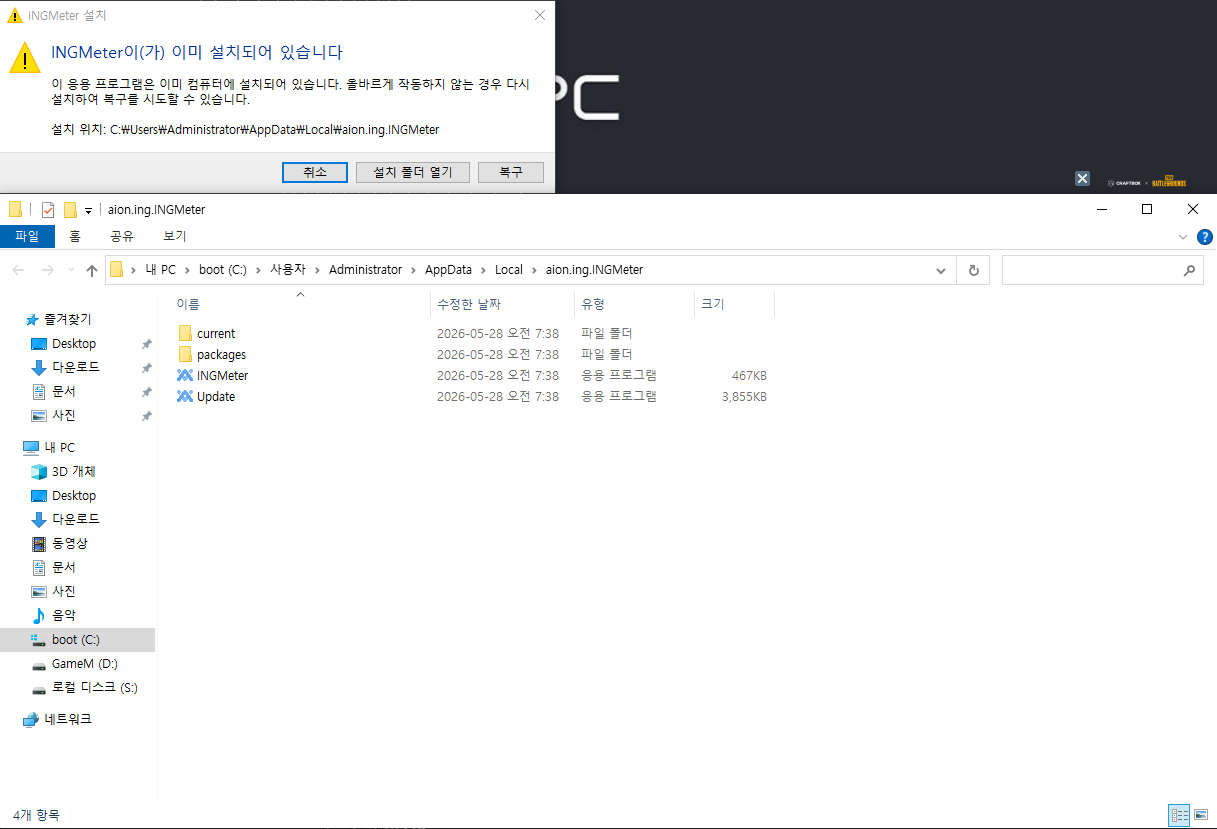Viewport: 1217px width, 829px height.
Task: Click the 취소 button in INGMeter dialog
Action: (315, 172)
